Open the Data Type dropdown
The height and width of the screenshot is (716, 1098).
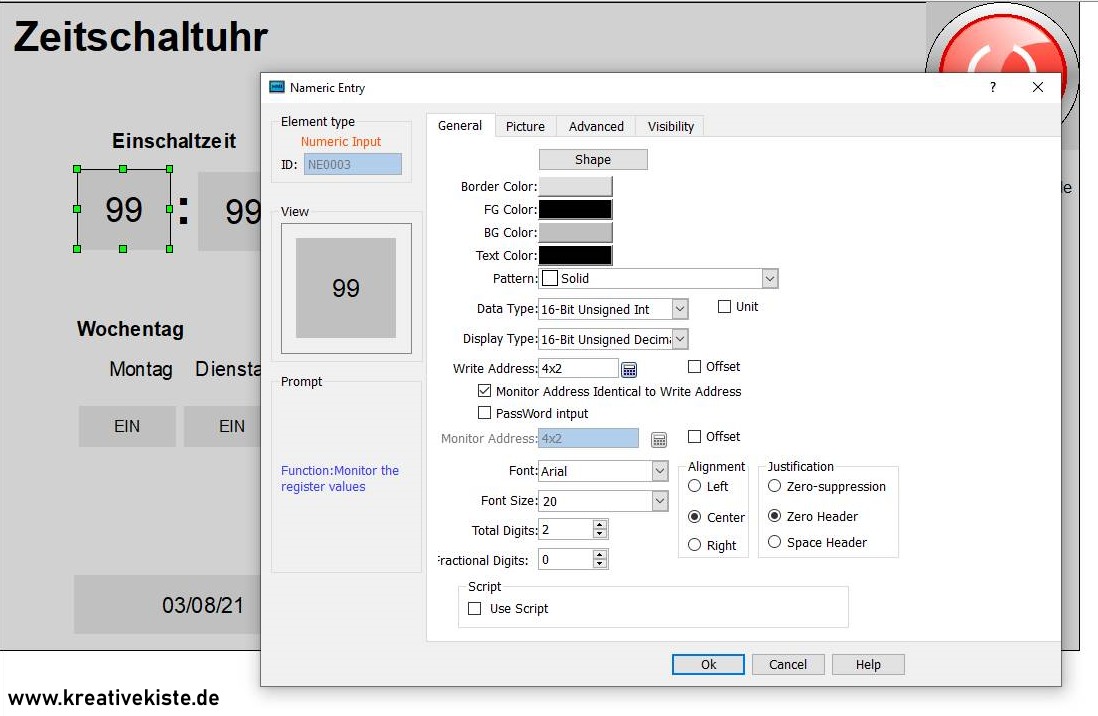pyautogui.click(x=679, y=309)
